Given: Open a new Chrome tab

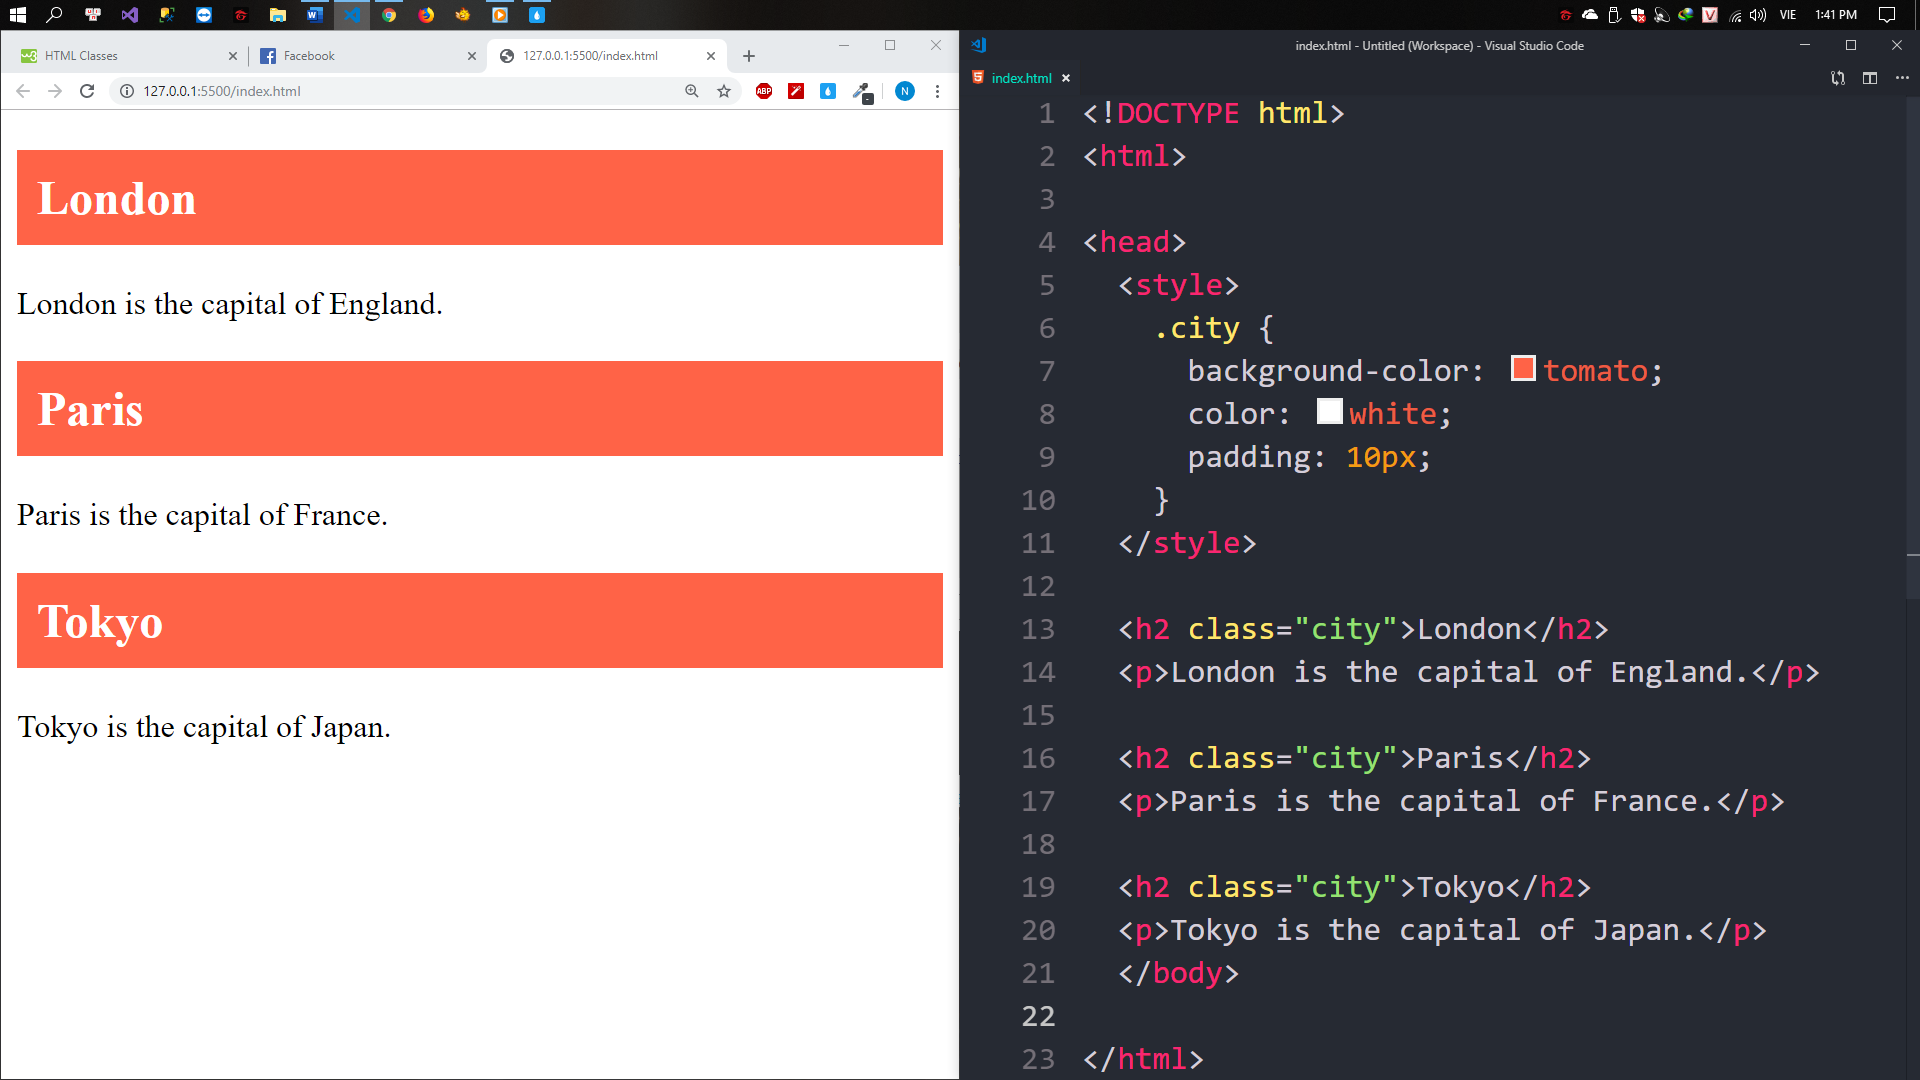Looking at the screenshot, I should (749, 56).
